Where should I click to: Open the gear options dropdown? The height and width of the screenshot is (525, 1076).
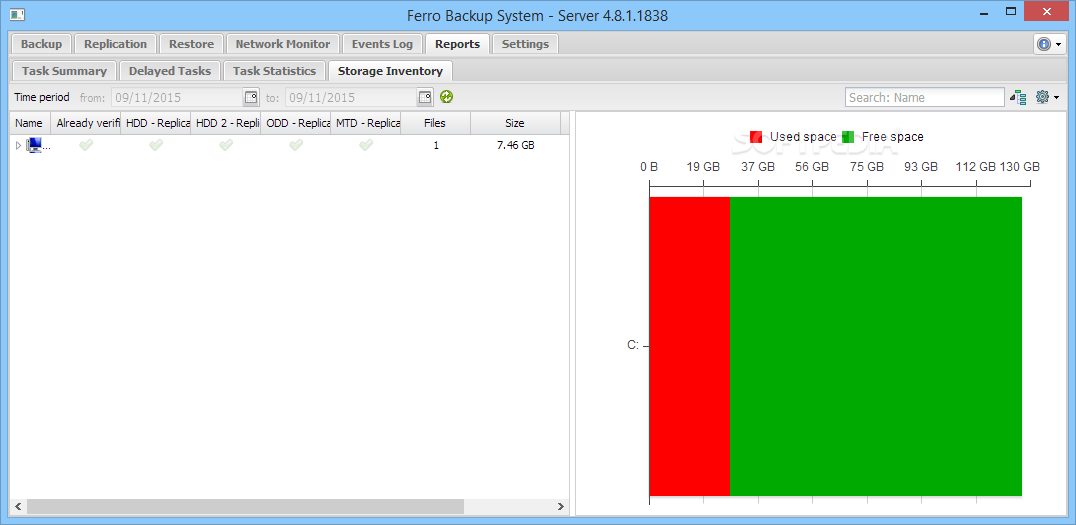(x=1047, y=97)
